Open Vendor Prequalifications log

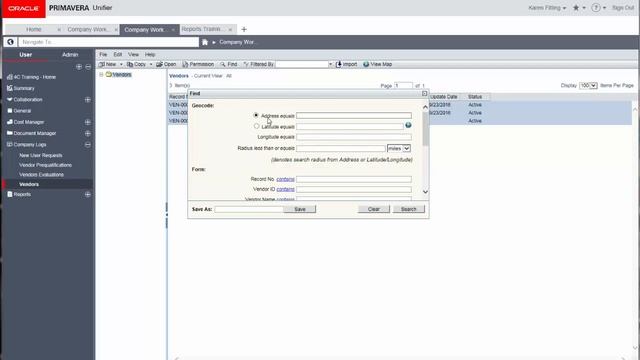point(45,165)
